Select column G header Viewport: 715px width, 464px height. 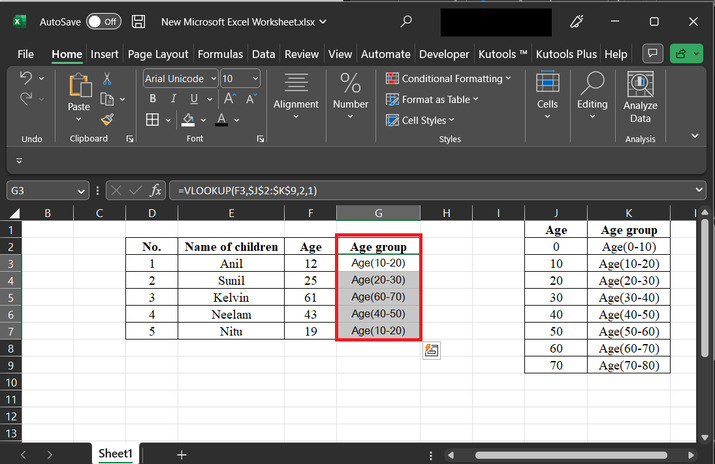click(378, 213)
